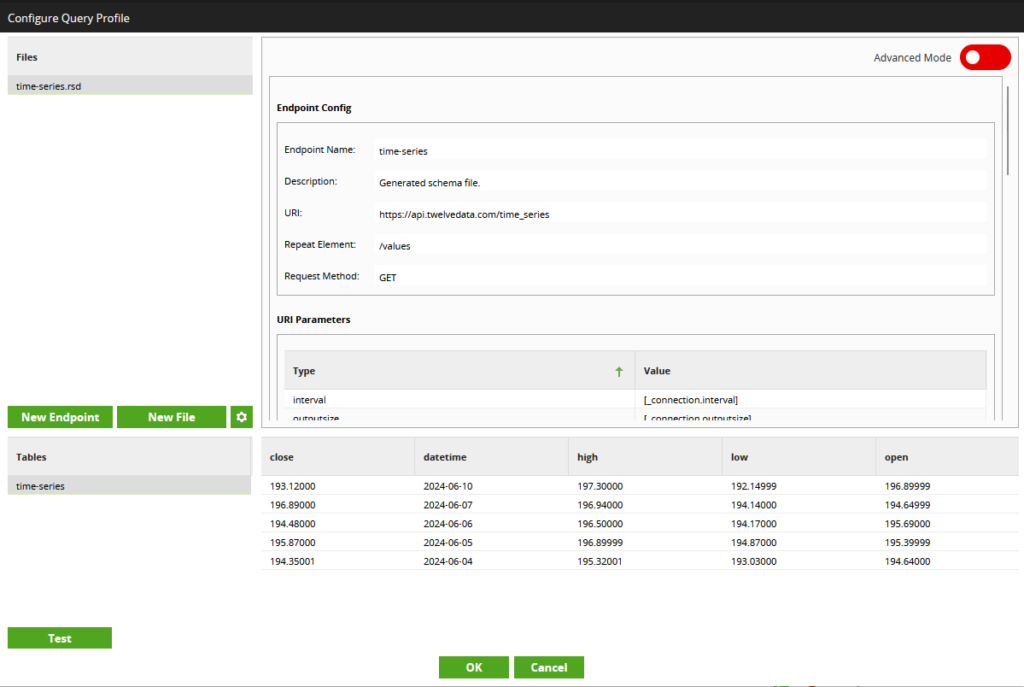The image size is (1024, 687).
Task: Cancel the query profile configuration
Action: coord(548,667)
